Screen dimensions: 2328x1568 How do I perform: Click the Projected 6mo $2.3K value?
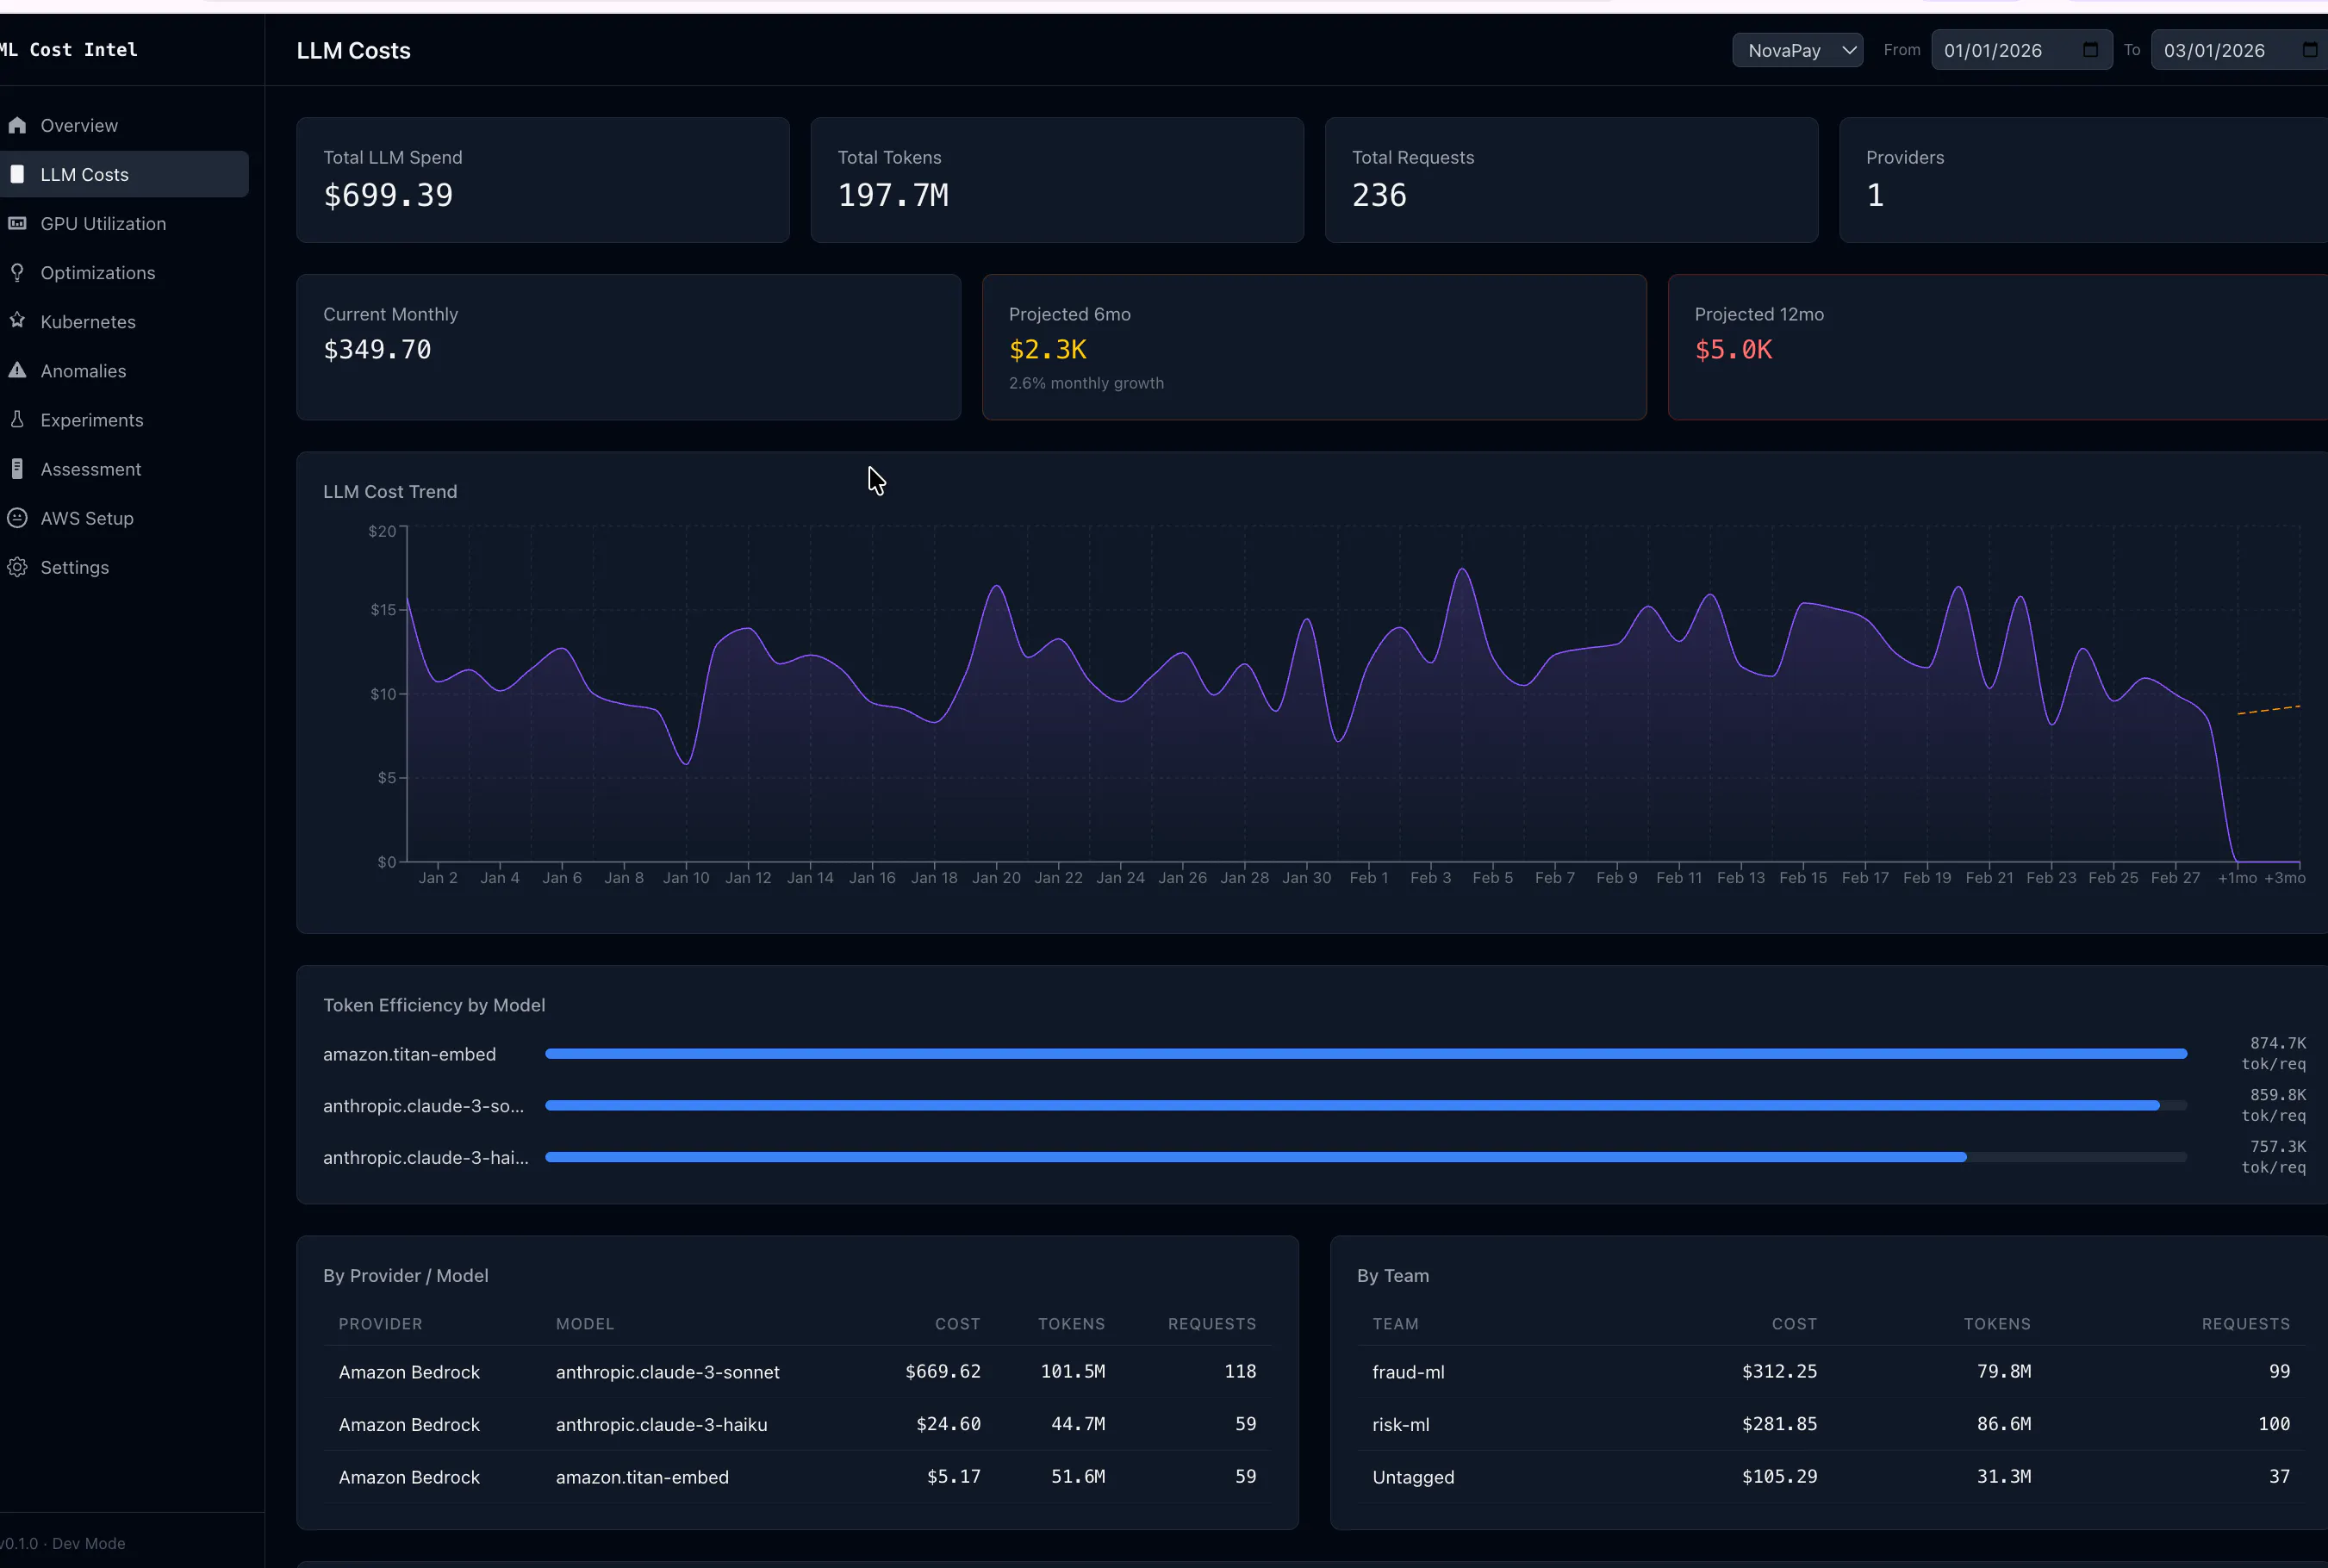coord(1047,349)
